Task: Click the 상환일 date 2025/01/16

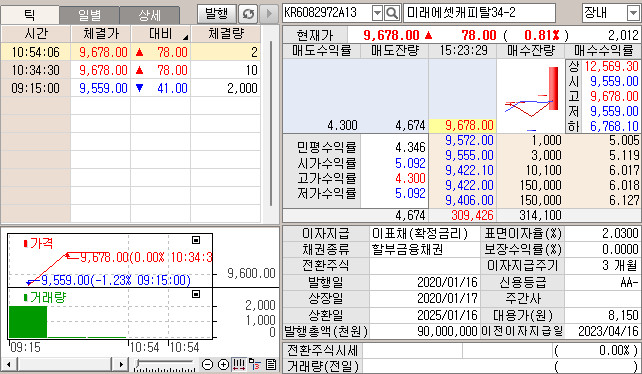Action: [447, 315]
